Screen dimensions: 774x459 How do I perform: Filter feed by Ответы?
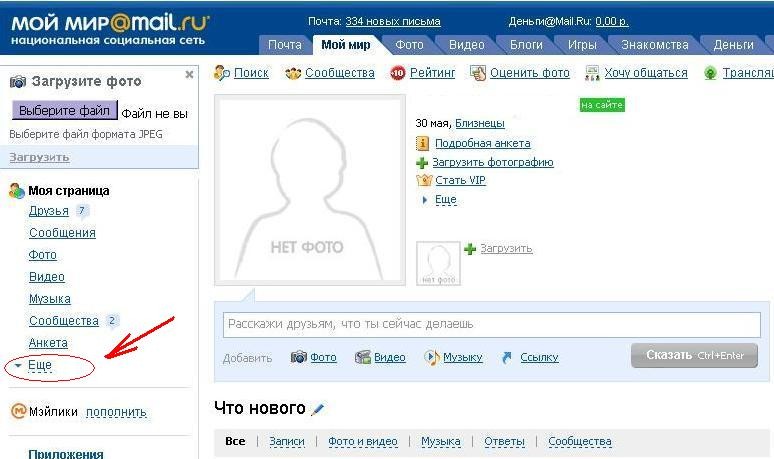tap(504, 441)
